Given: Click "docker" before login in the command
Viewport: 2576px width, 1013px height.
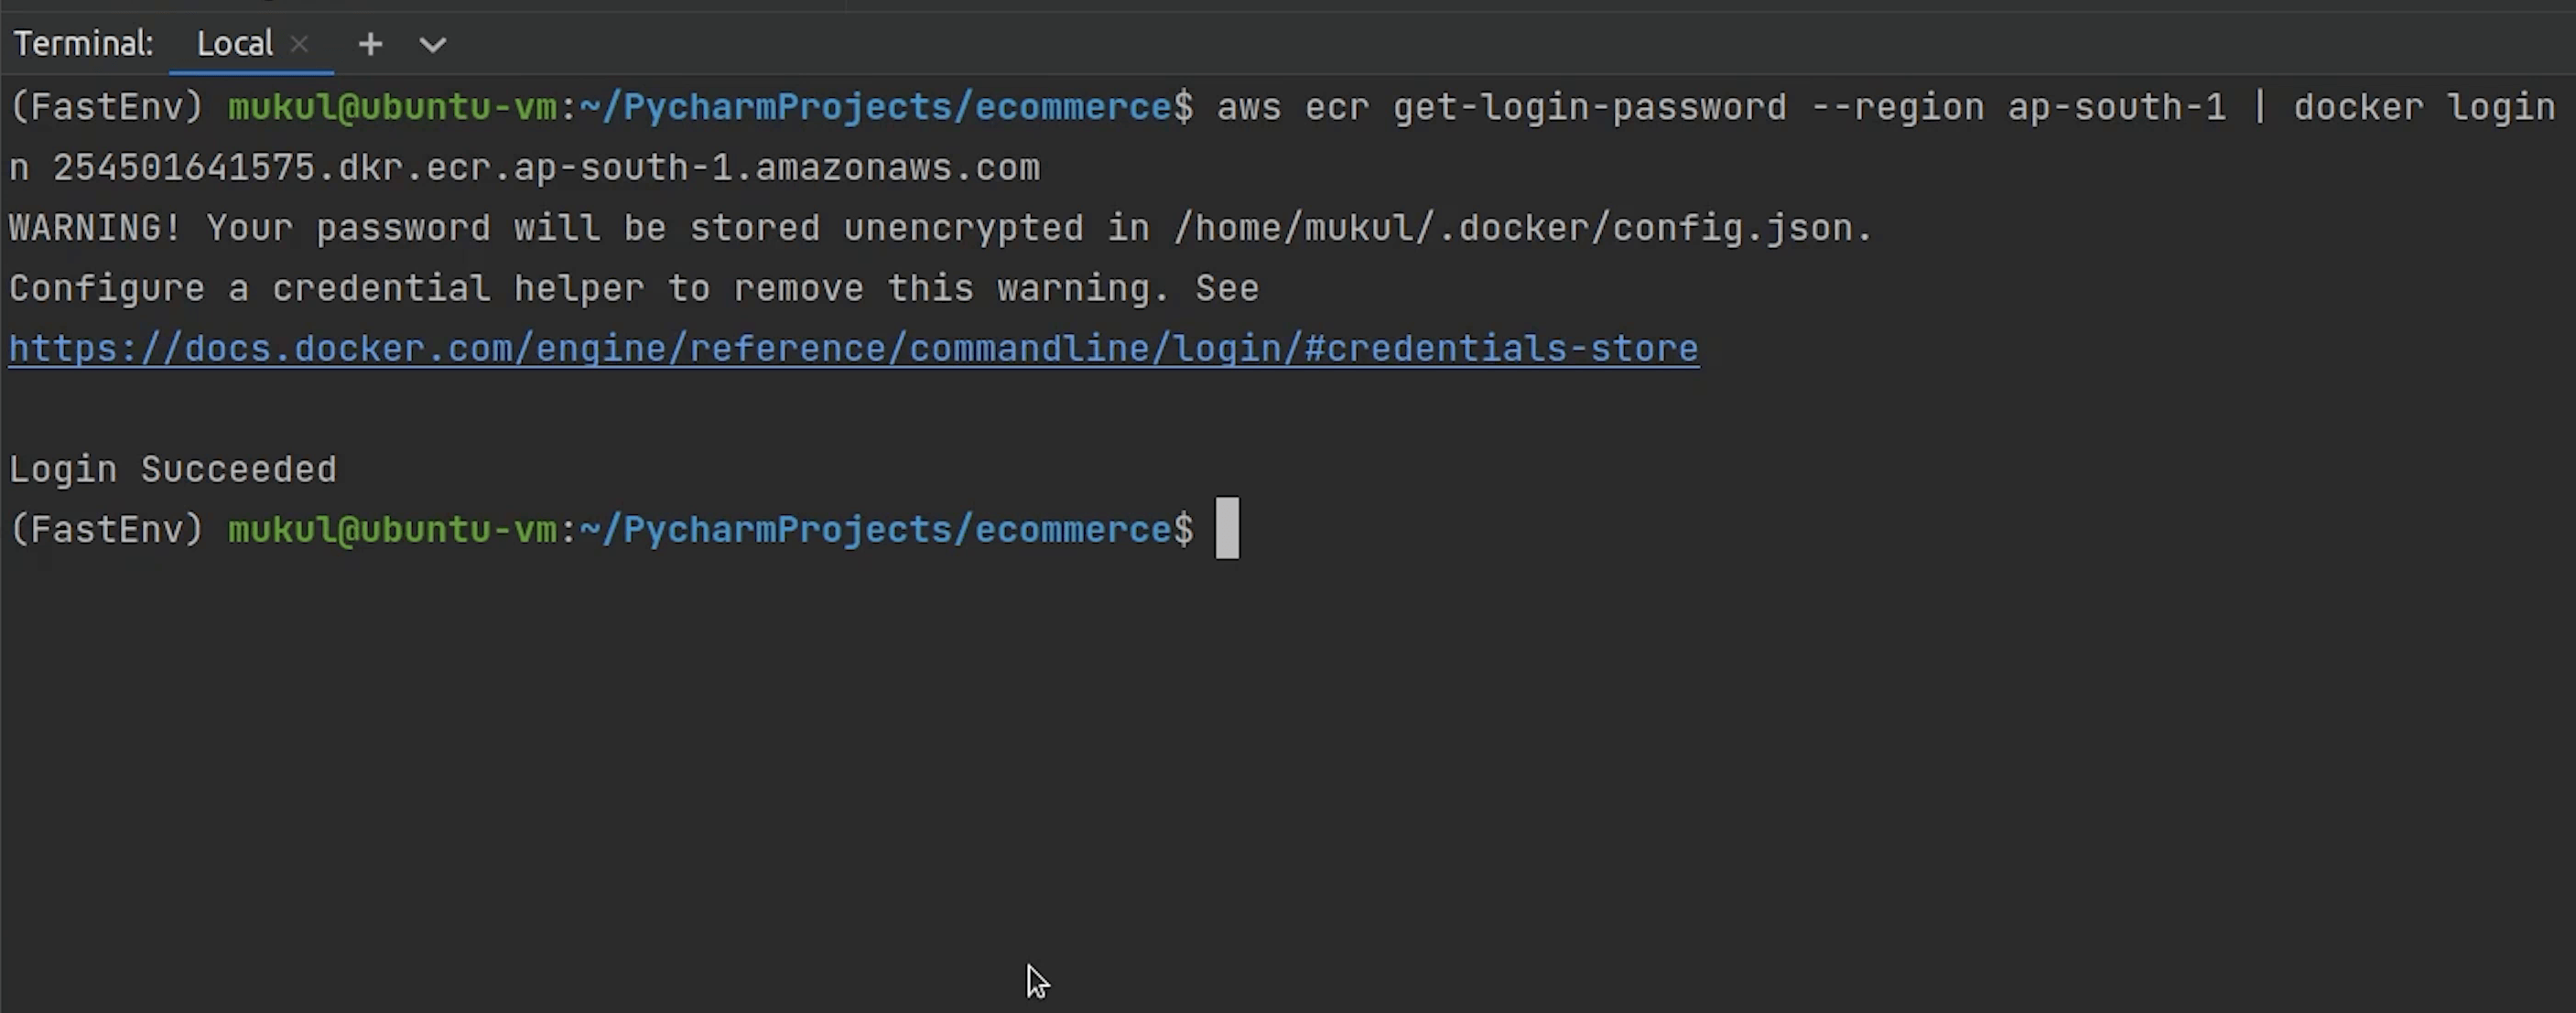Looking at the screenshot, I should point(2358,107).
